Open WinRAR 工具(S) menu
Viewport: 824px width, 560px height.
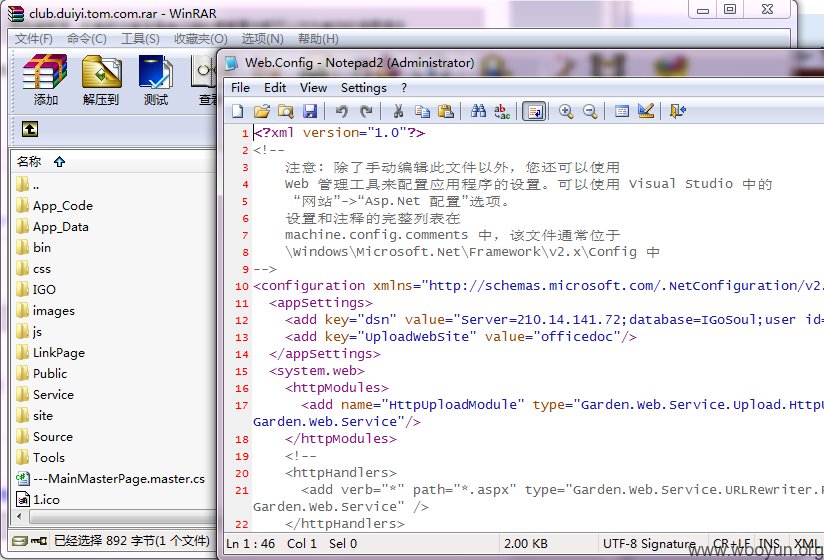tap(140, 39)
